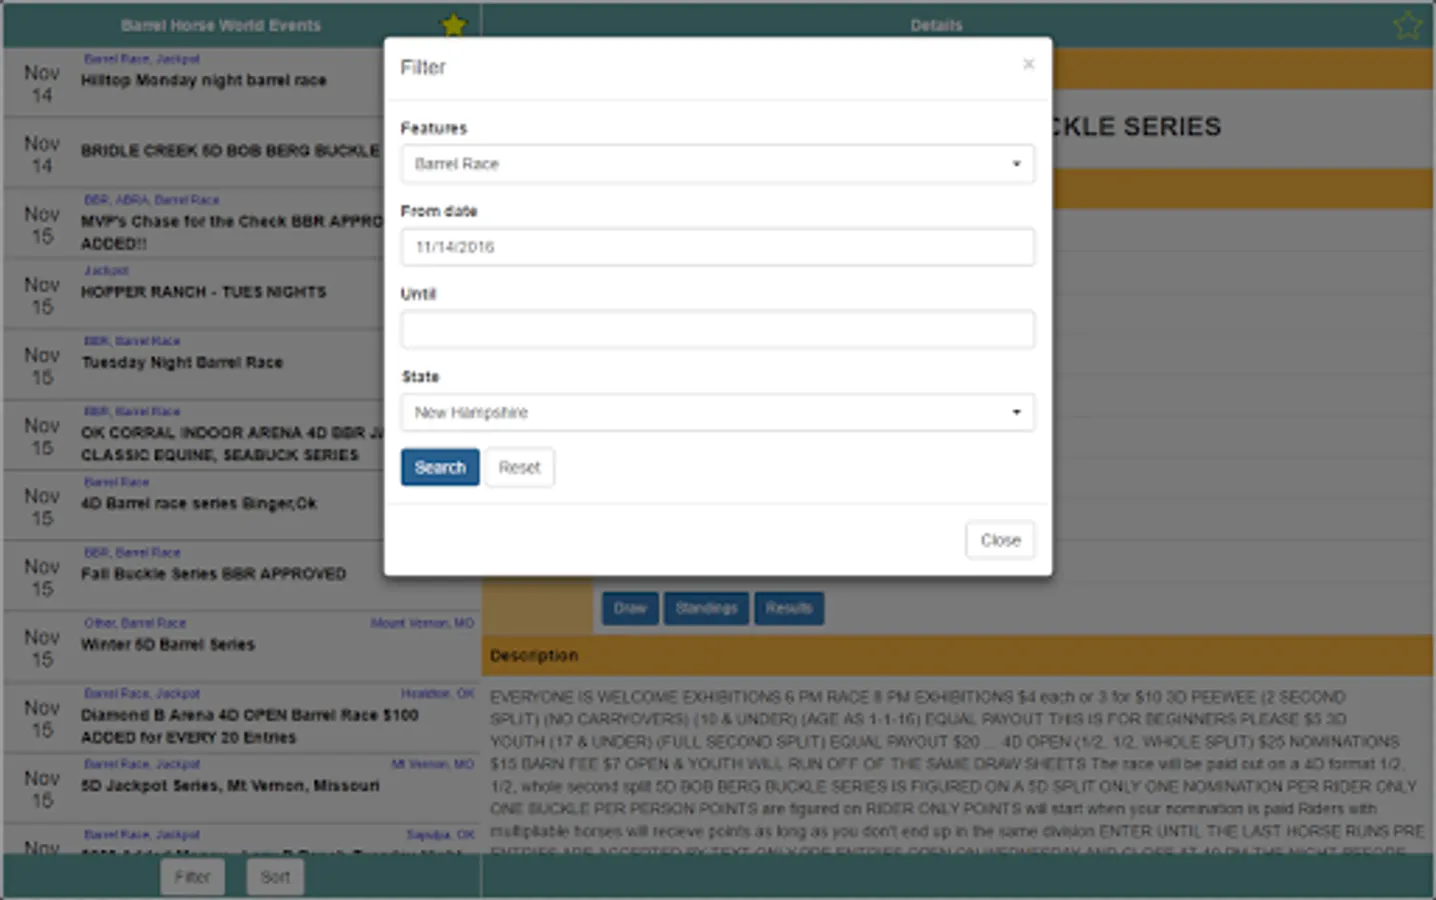1436x900 pixels.
Task: Reset the filter settings
Action: (519, 467)
